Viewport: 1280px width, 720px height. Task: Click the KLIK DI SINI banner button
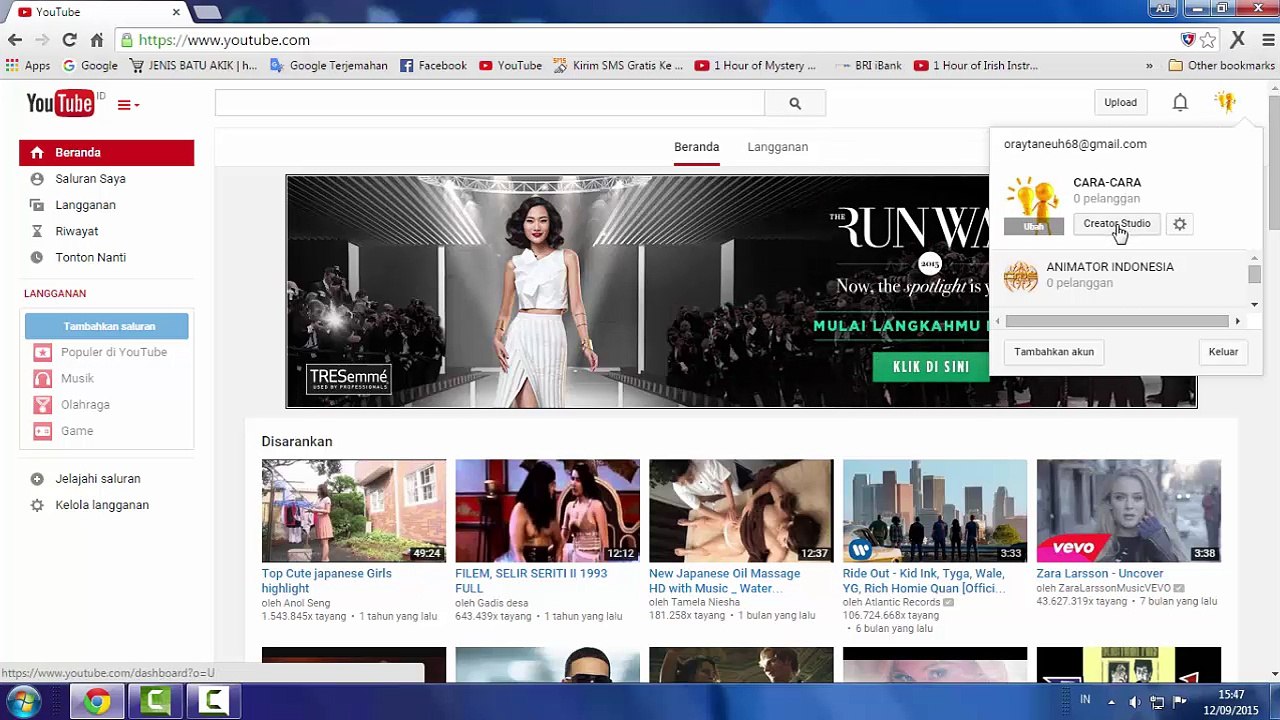tap(931, 367)
